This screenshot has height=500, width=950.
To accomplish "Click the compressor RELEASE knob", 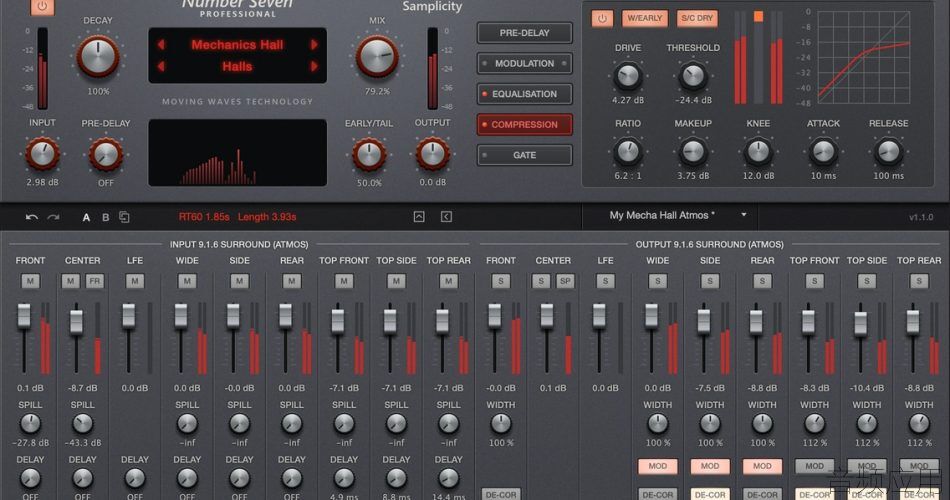I will [888, 152].
